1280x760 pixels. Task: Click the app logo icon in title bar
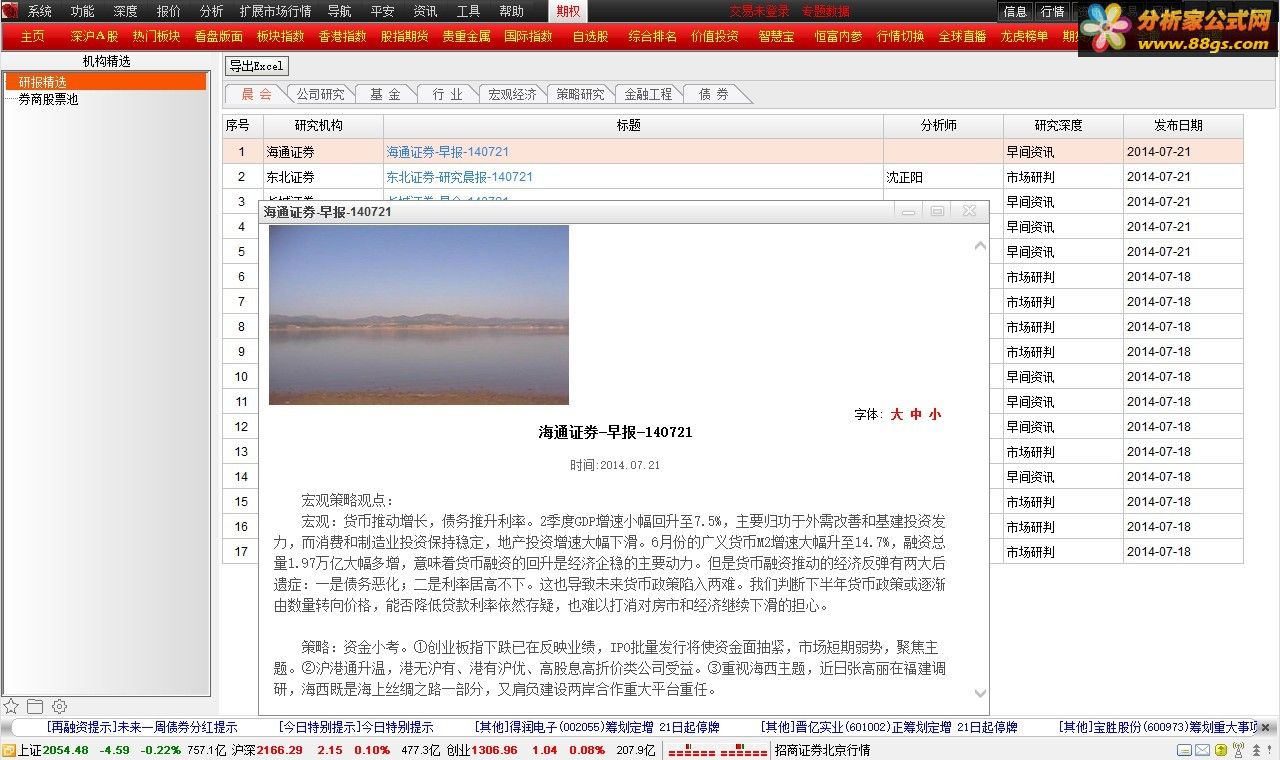click(10, 11)
